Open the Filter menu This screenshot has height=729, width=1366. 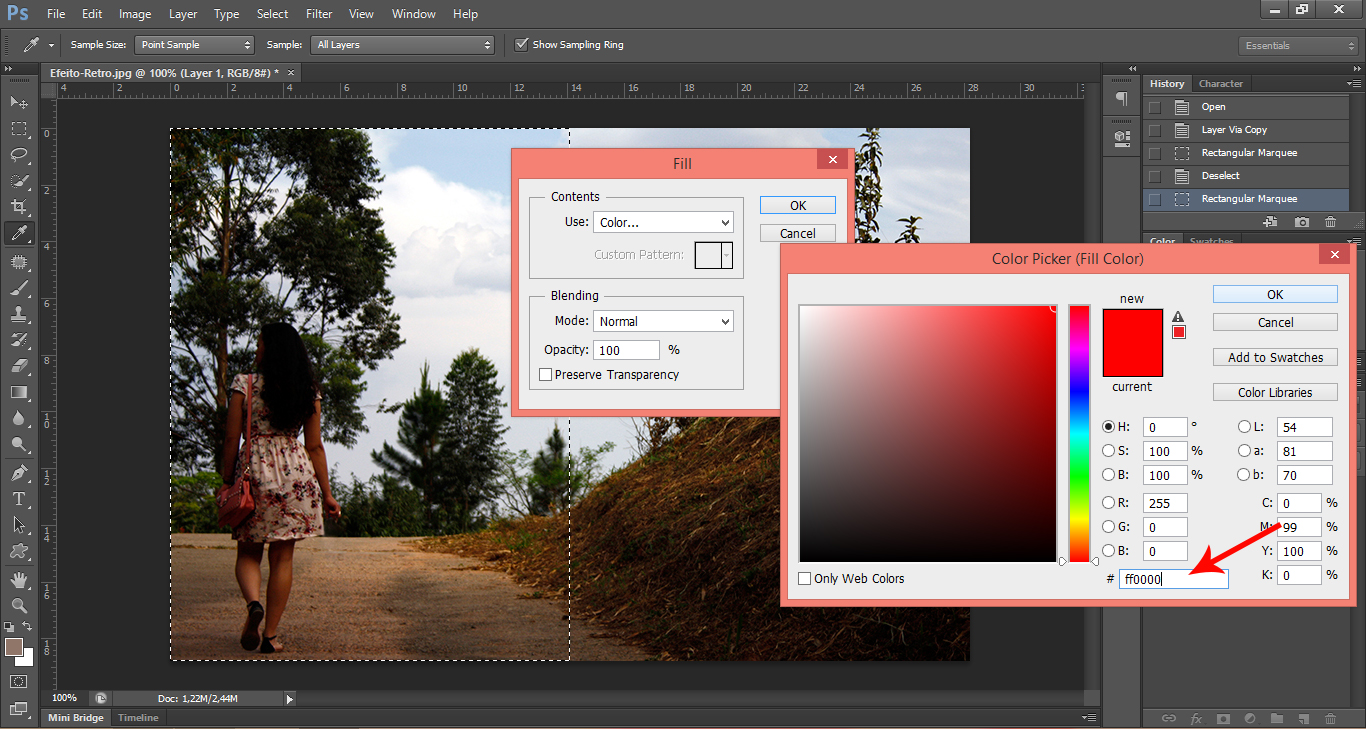coord(319,14)
